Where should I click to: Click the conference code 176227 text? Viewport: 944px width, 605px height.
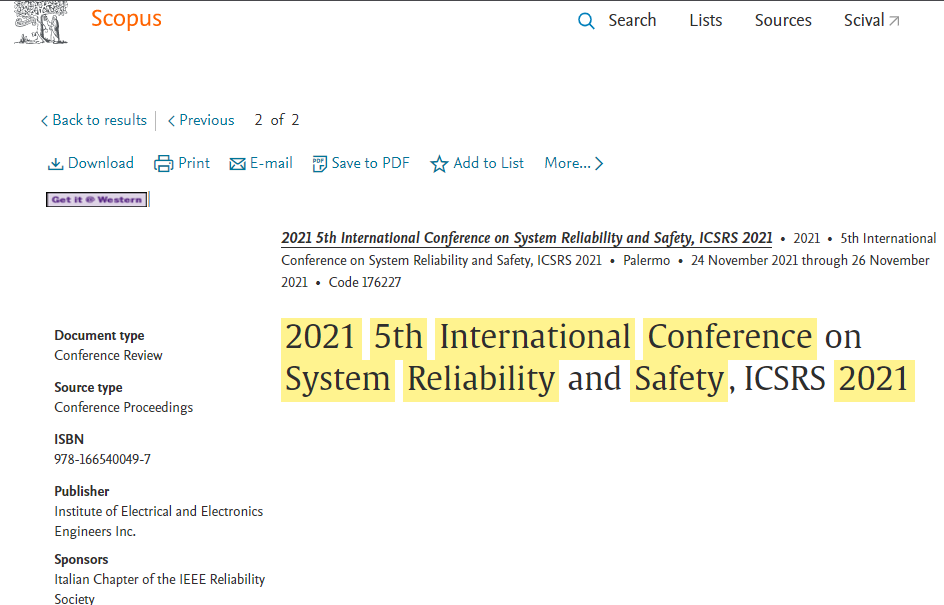(x=365, y=282)
